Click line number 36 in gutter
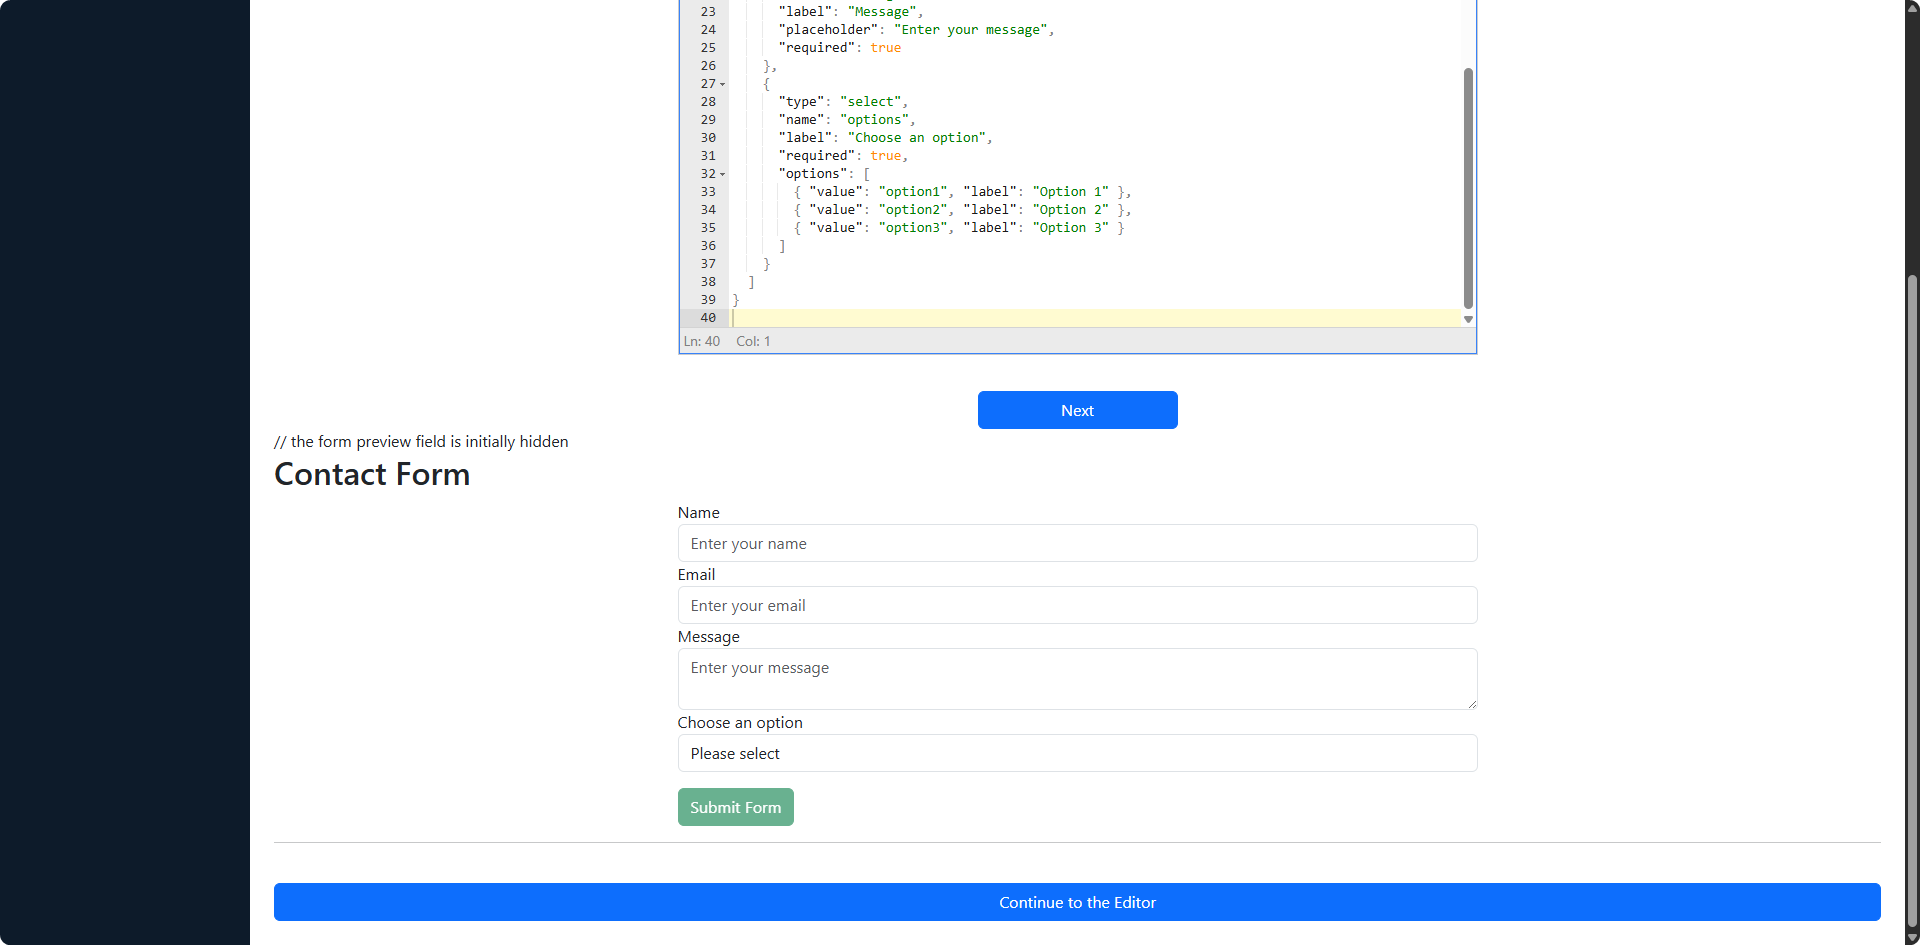This screenshot has width=1920, height=945. tap(708, 246)
